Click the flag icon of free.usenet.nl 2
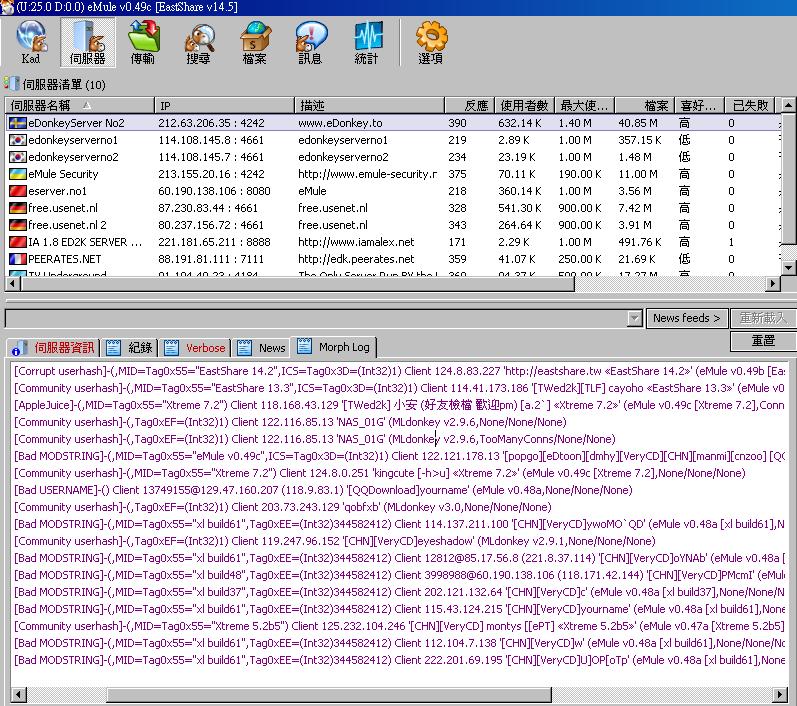Image resolution: width=797 pixels, height=706 pixels. coord(18,225)
